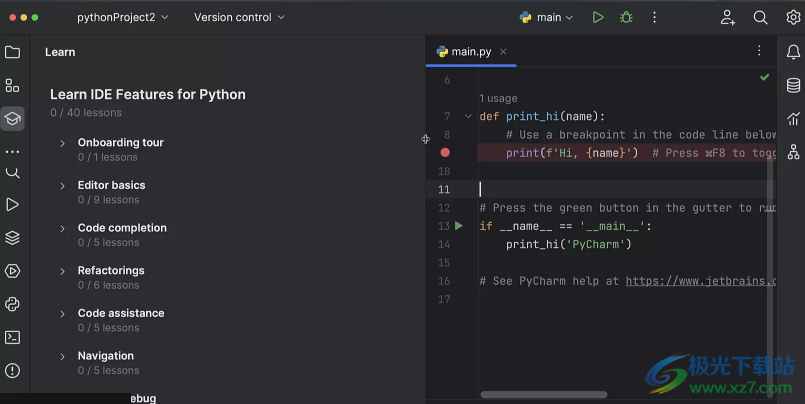
Task: Click print_hi('PyCharm') call on line 14
Action: (568, 244)
